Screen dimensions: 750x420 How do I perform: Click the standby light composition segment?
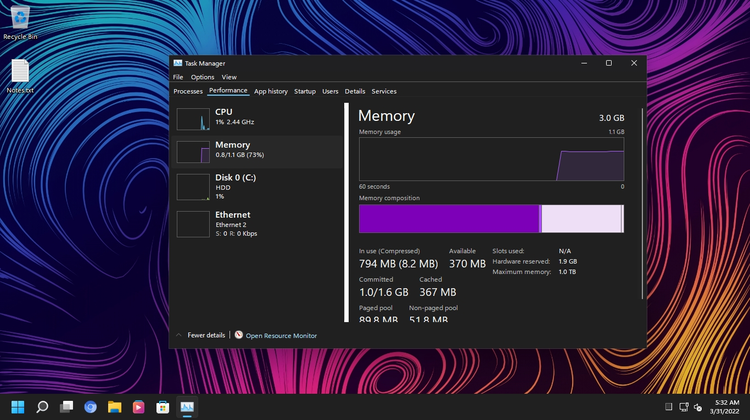[x=581, y=219]
